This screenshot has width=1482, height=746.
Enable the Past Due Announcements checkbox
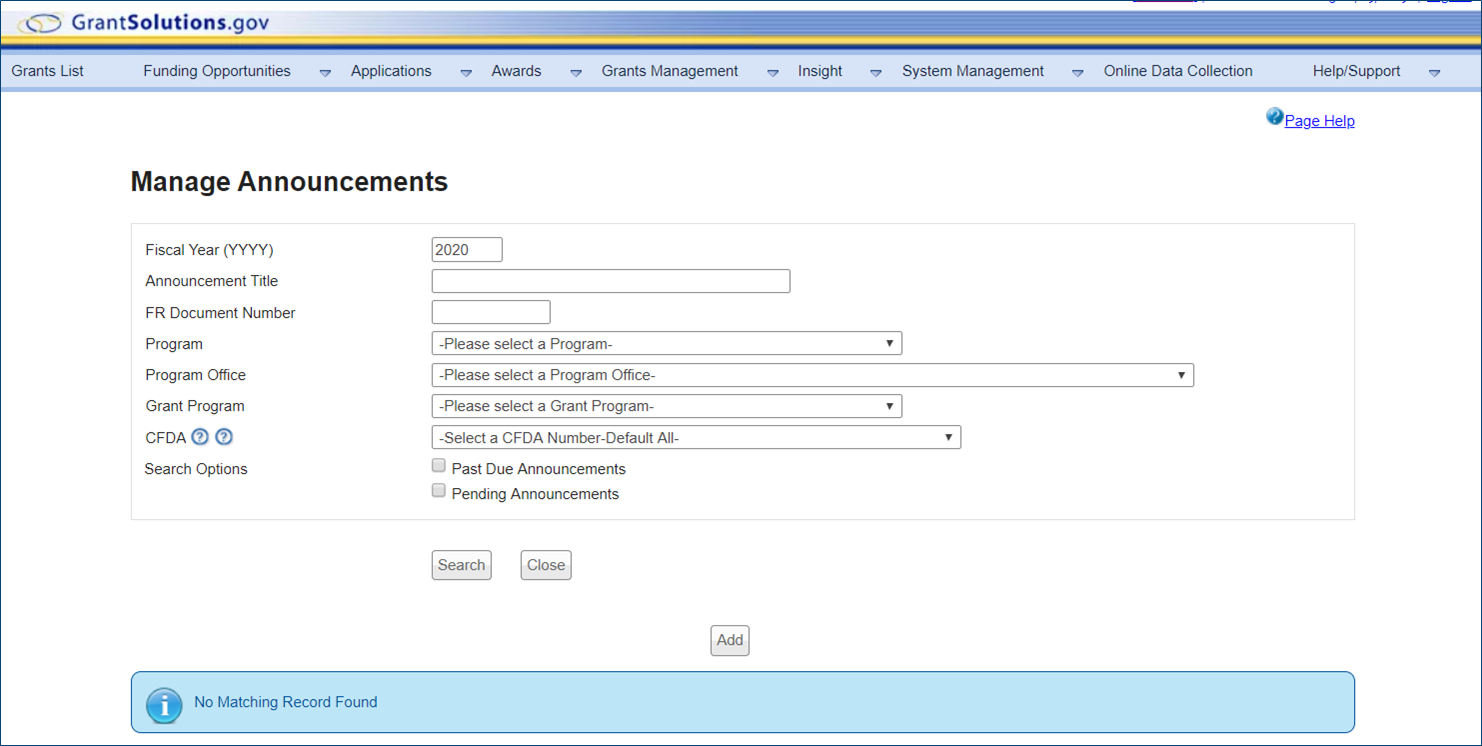click(438, 466)
